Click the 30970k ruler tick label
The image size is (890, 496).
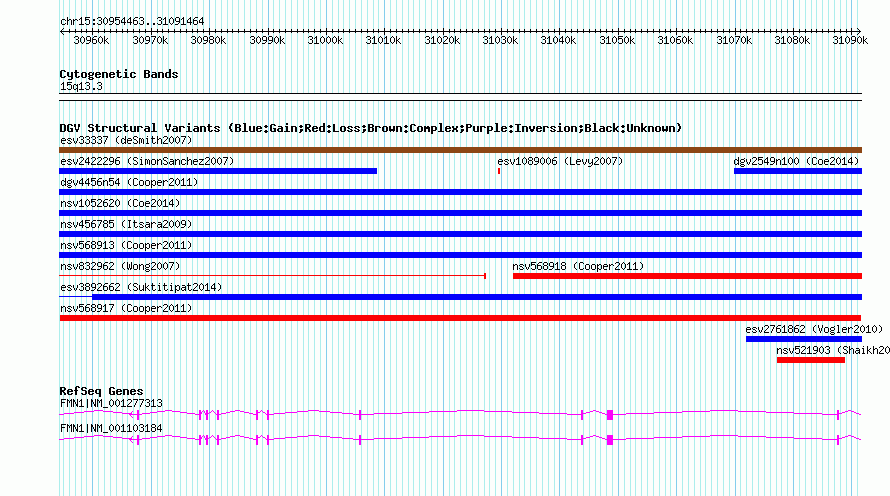pos(150,40)
